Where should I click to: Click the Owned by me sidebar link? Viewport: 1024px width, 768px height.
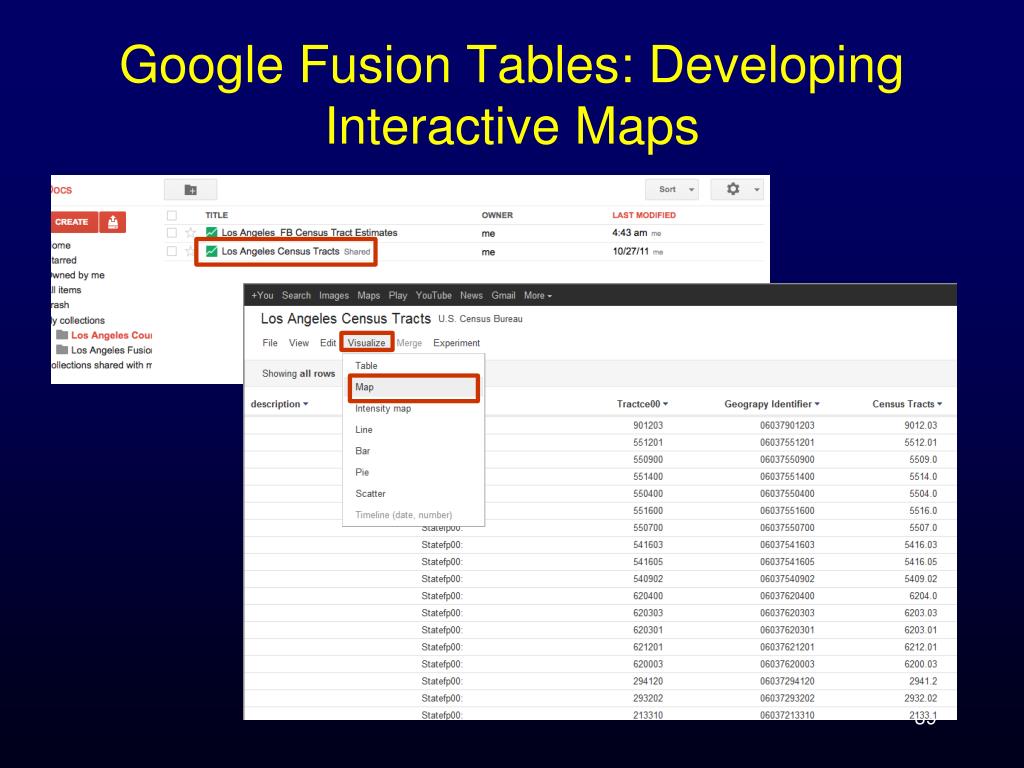coord(78,275)
